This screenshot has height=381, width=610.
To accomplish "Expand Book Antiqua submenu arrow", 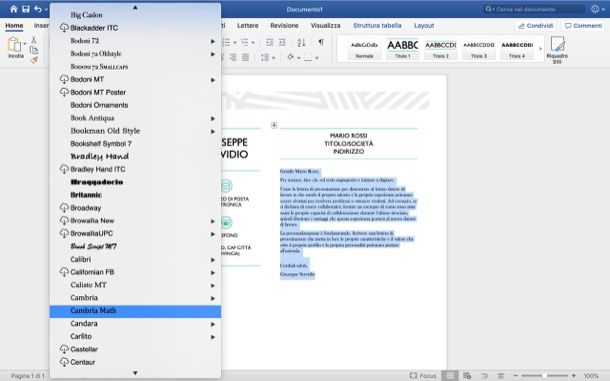I will click(x=213, y=118).
